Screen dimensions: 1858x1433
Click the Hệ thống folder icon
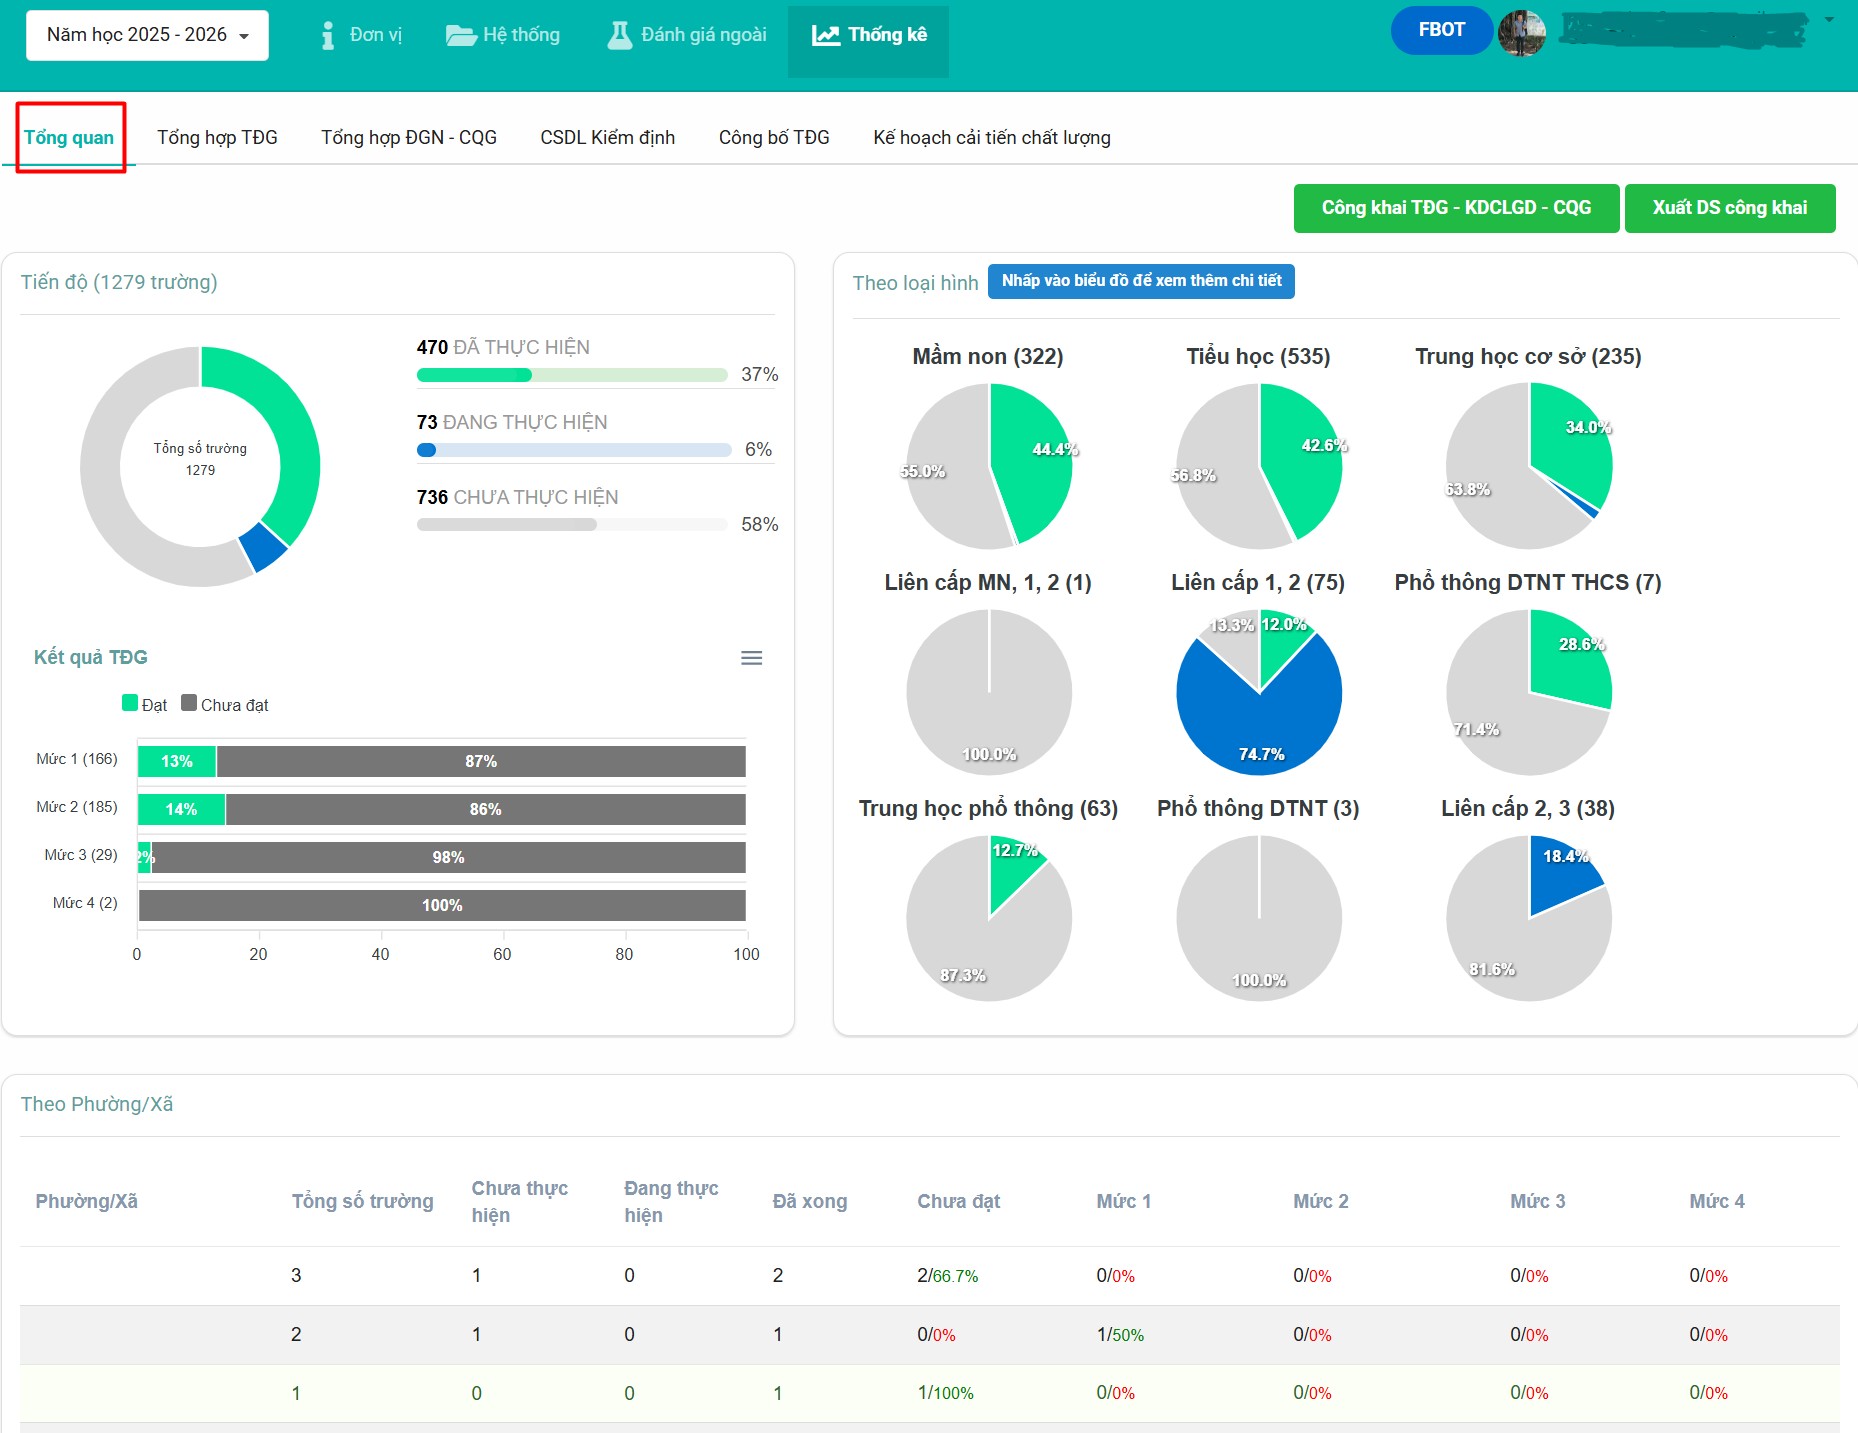pyautogui.click(x=460, y=36)
